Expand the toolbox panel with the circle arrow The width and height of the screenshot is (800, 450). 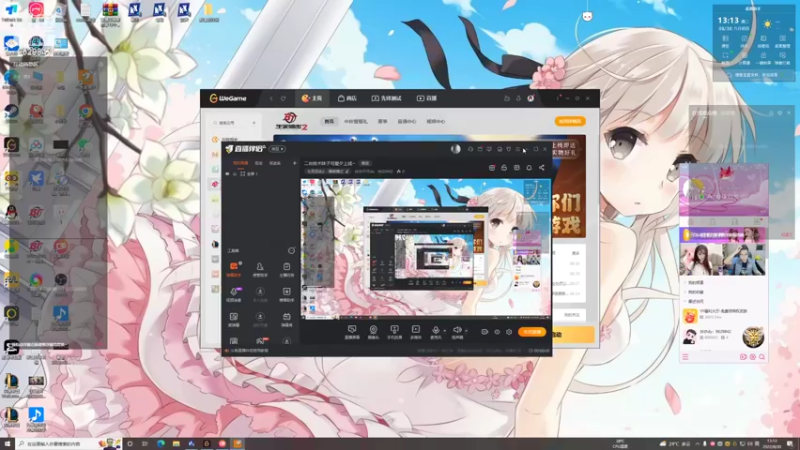pos(291,251)
